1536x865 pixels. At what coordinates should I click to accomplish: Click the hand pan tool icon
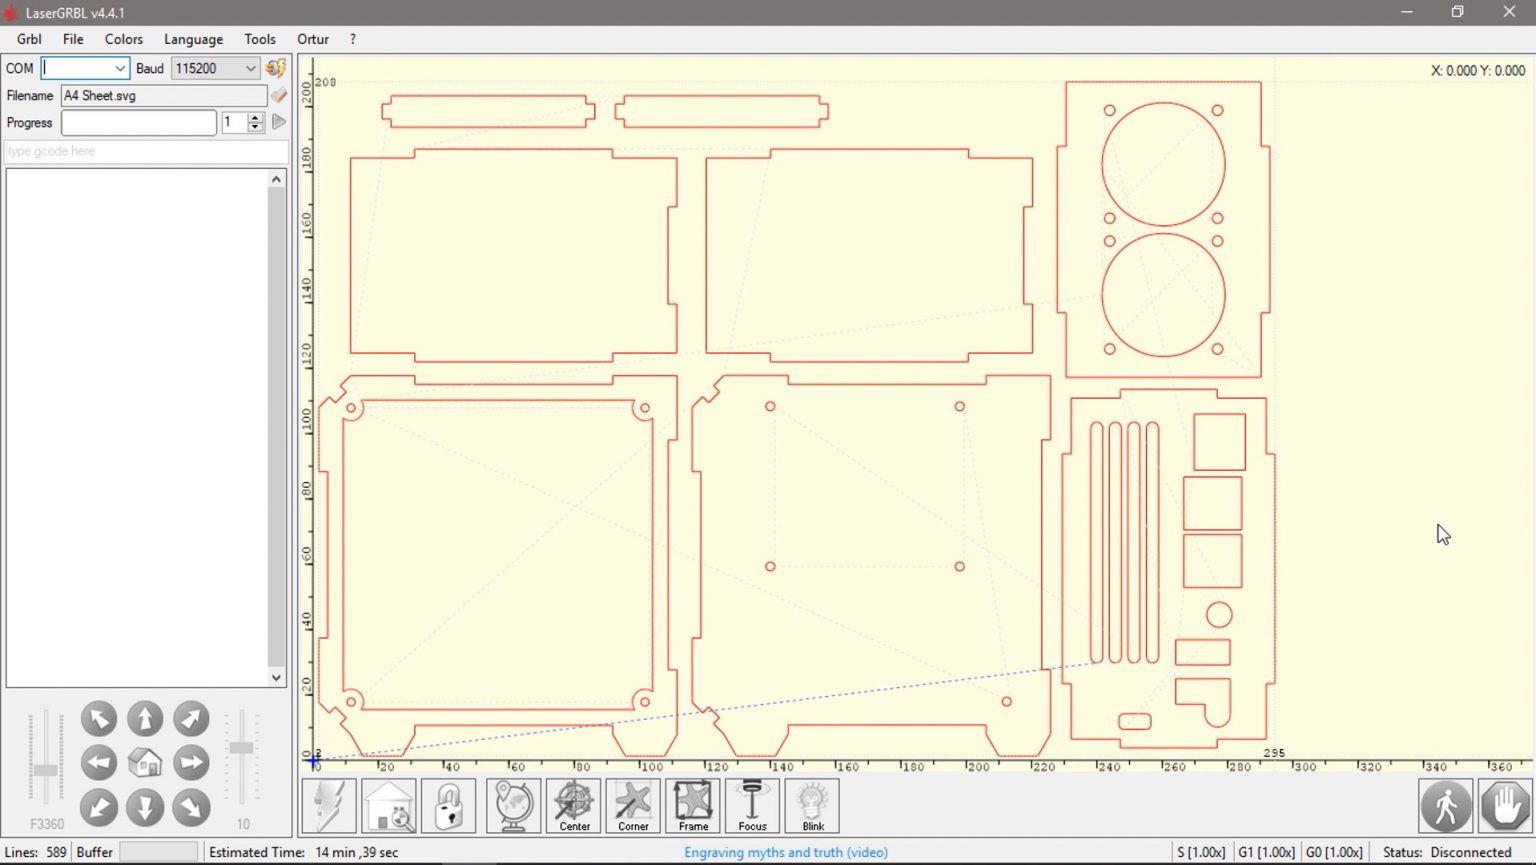[1506, 805]
